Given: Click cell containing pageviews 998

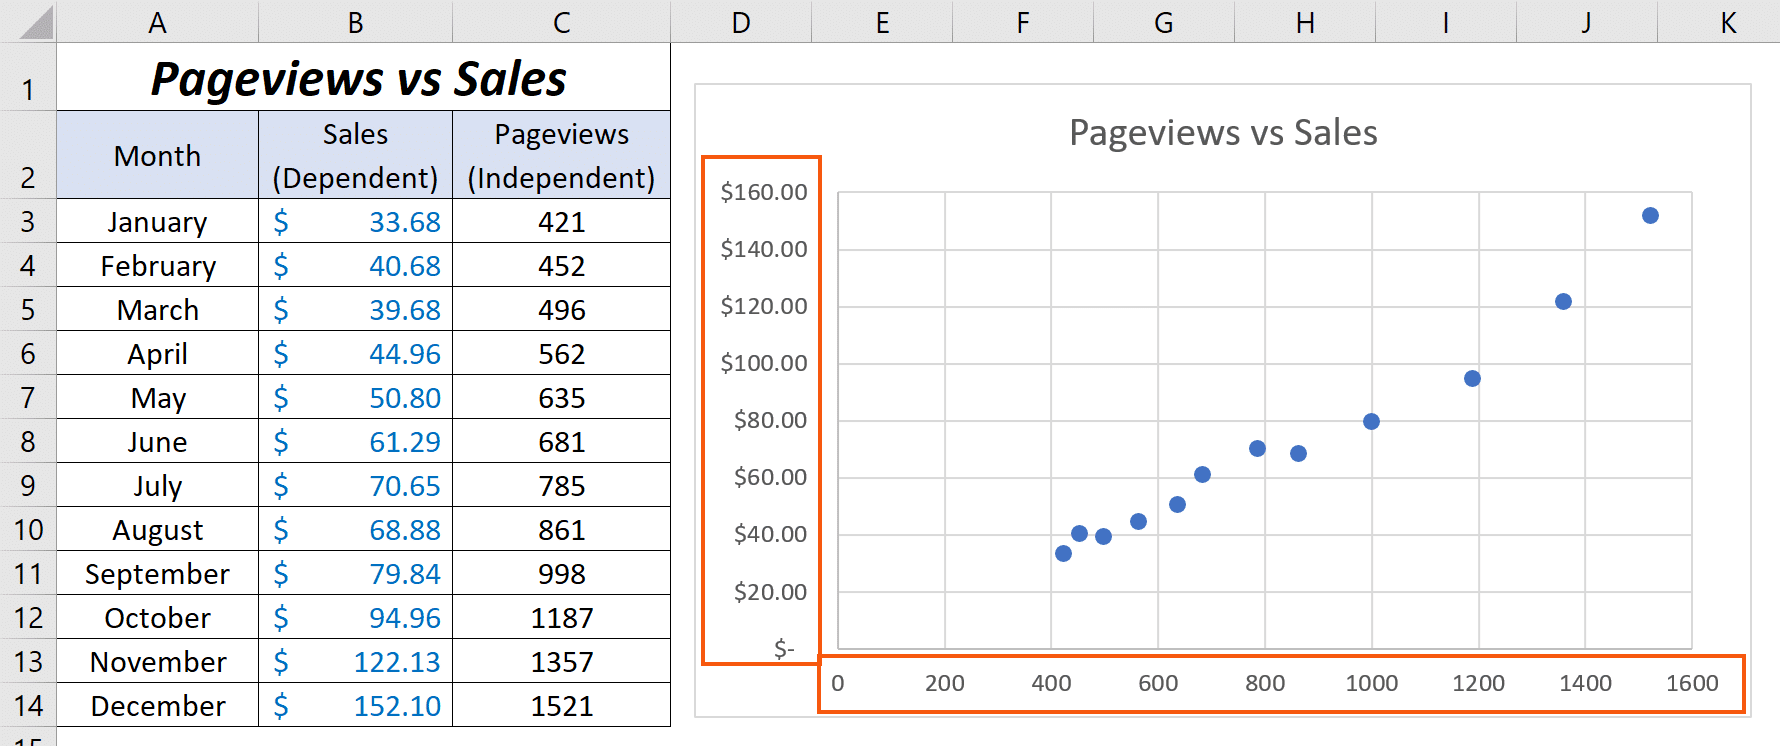Looking at the screenshot, I should (561, 573).
